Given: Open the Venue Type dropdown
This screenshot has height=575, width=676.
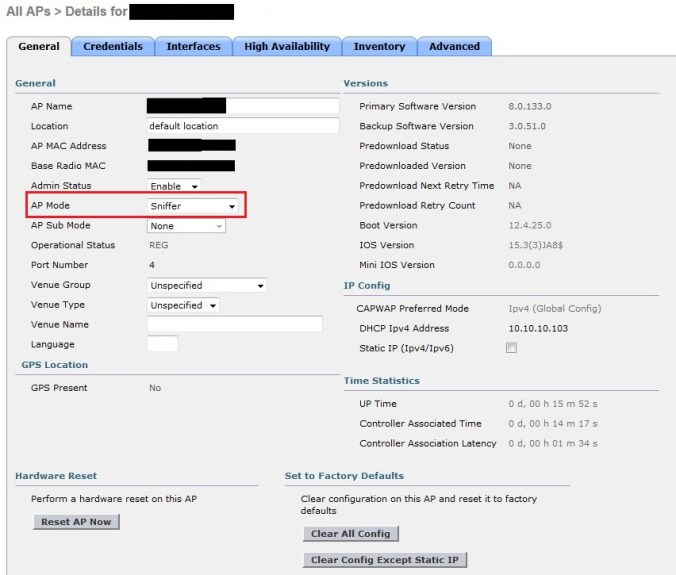Looking at the screenshot, I should click(x=183, y=305).
